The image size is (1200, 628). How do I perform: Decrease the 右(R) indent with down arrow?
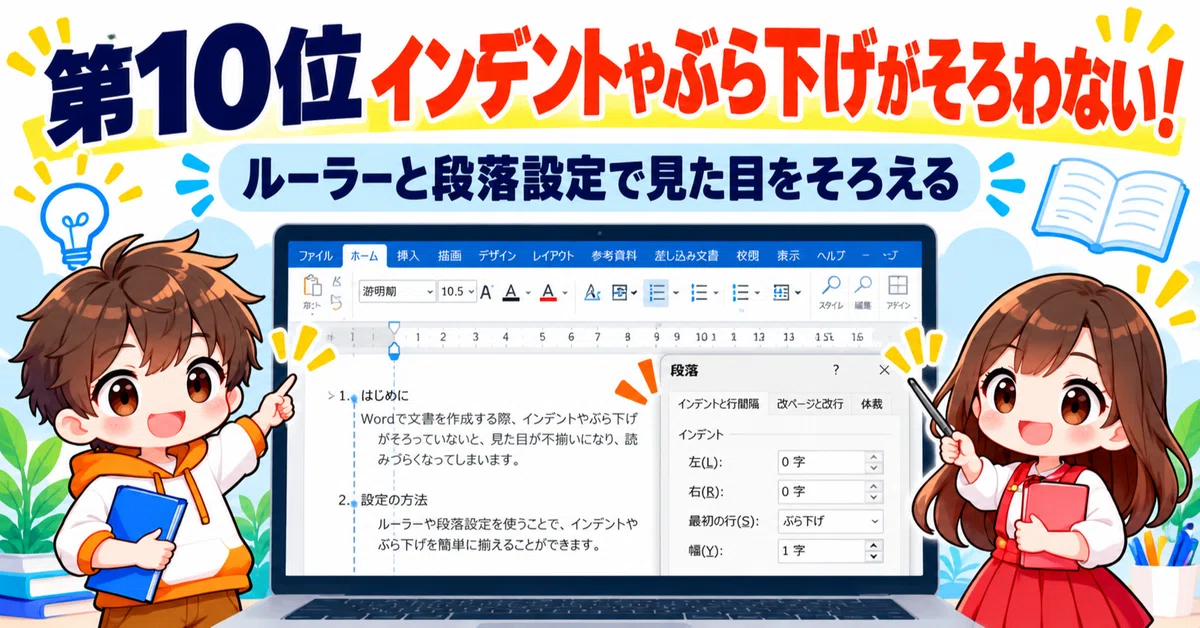[875, 498]
